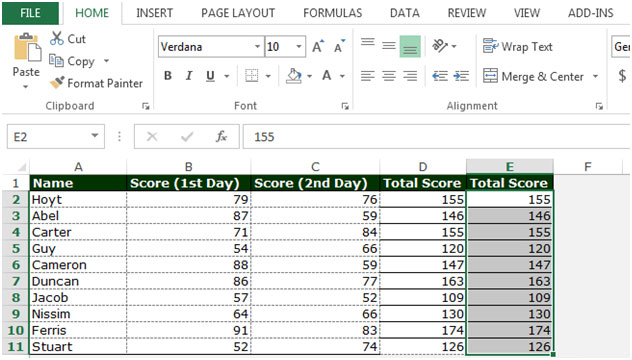The width and height of the screenshot is (632, 360).
Task: Set middle vertical alignment
Action: [x=389, y=46]
